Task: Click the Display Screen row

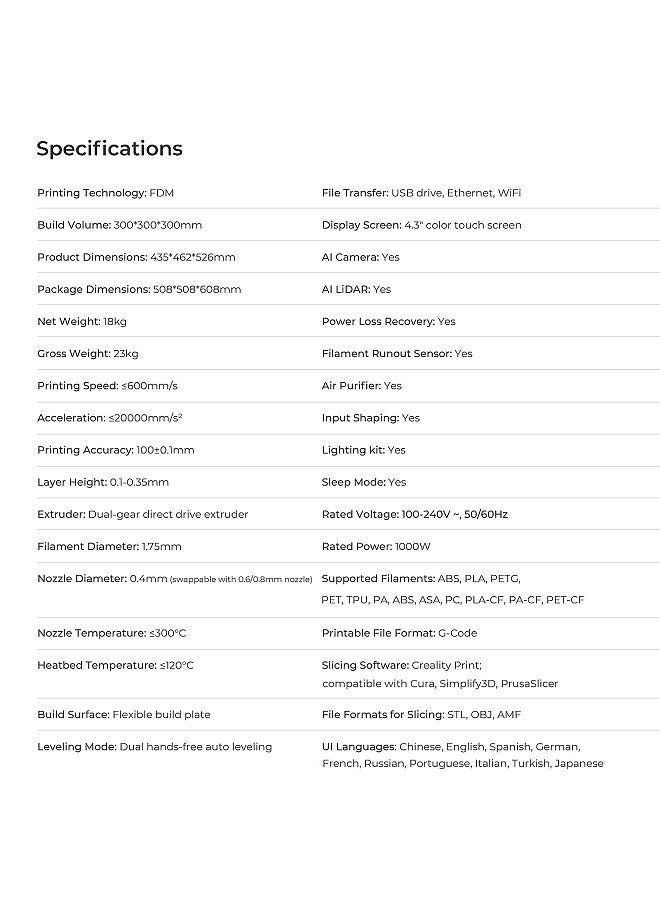Action: [421, 225]
